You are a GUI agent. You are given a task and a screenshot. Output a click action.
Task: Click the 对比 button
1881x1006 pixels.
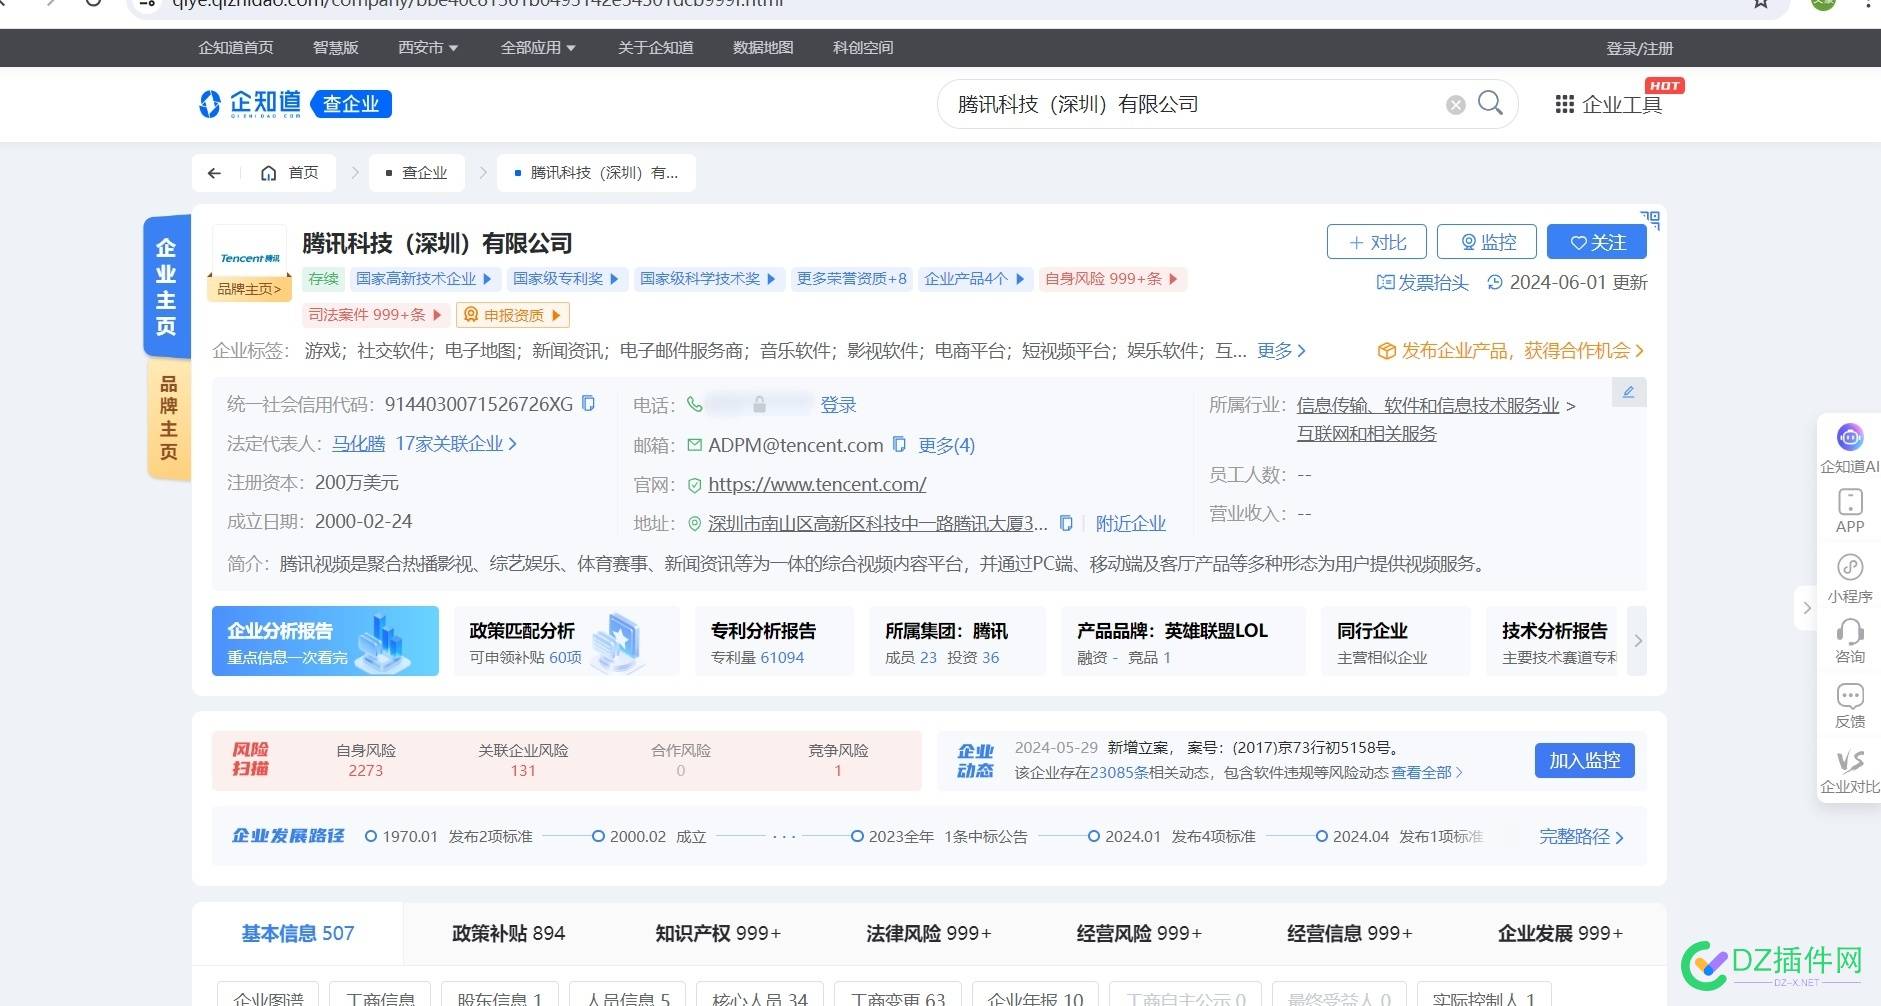point(1377,242)
